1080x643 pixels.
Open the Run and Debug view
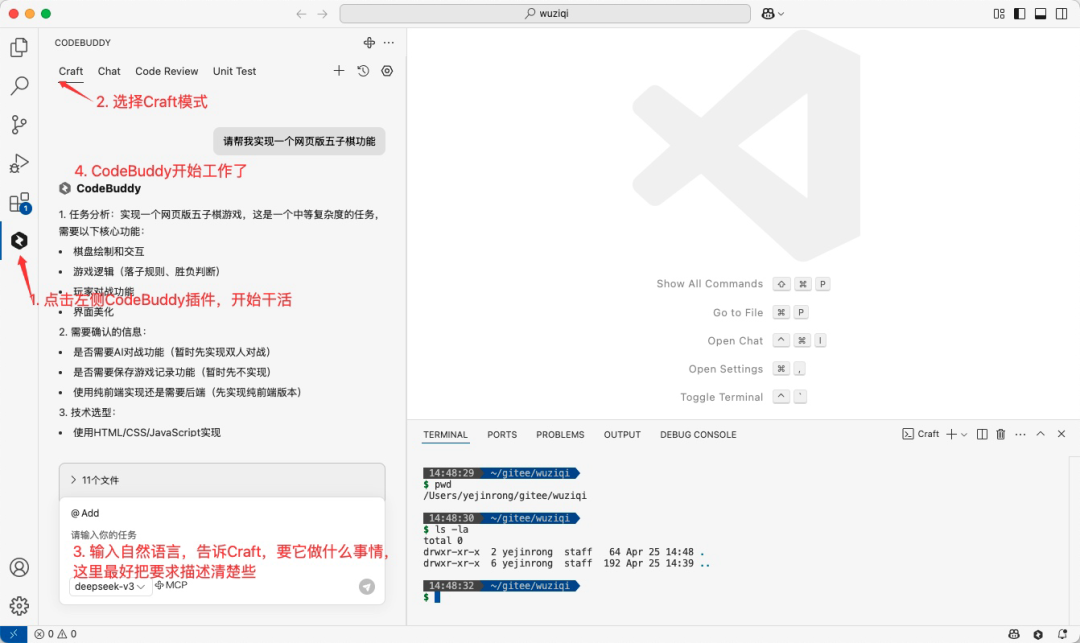[x=19, y=163]
